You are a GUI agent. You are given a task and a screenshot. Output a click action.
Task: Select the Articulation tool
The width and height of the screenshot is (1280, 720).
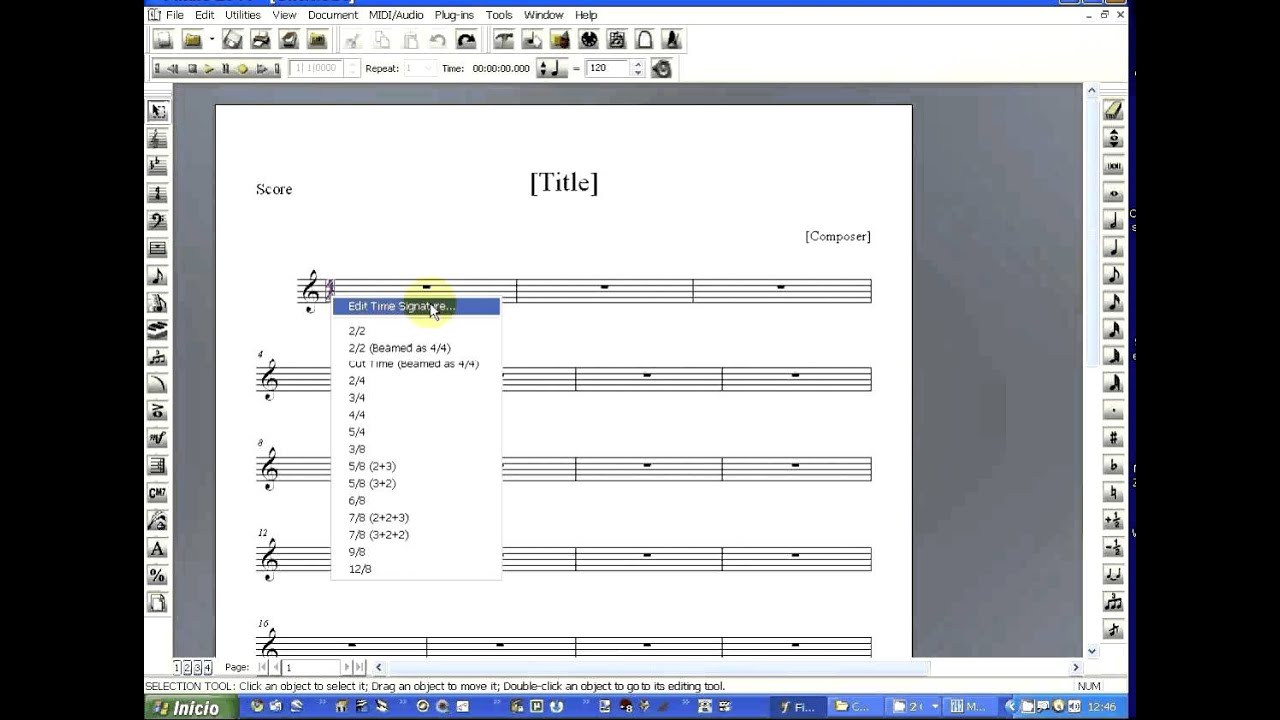pos(157,412)
